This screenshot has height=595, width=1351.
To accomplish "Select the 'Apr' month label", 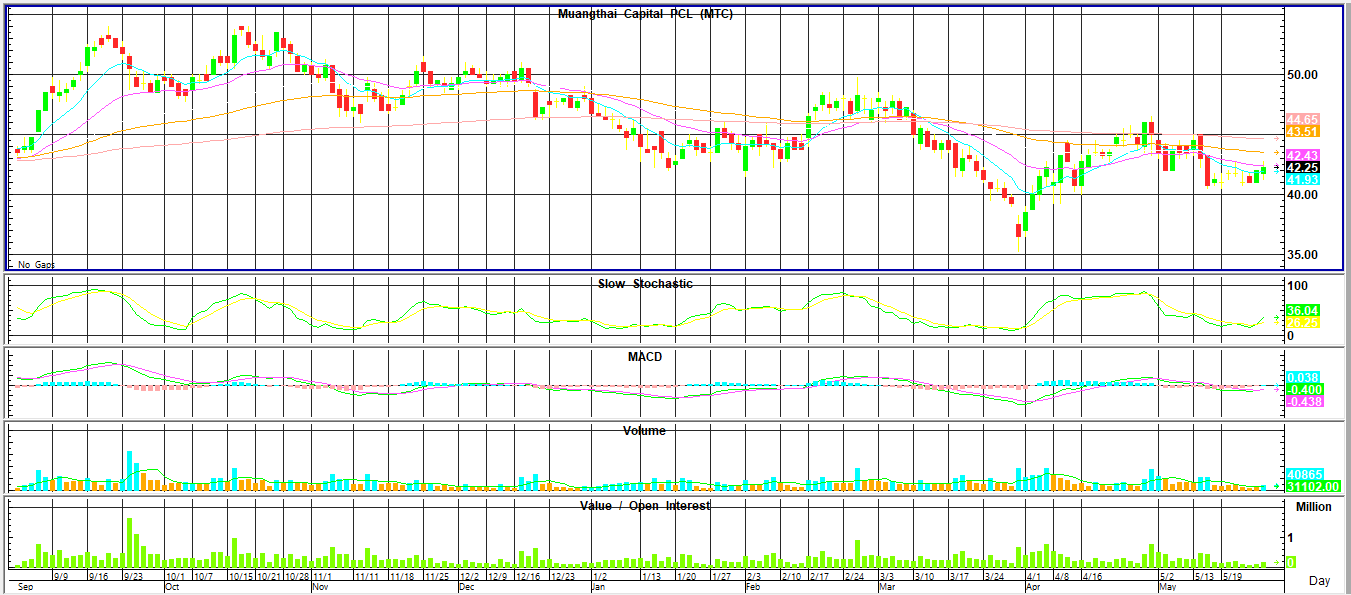I will click(1033, 588).
